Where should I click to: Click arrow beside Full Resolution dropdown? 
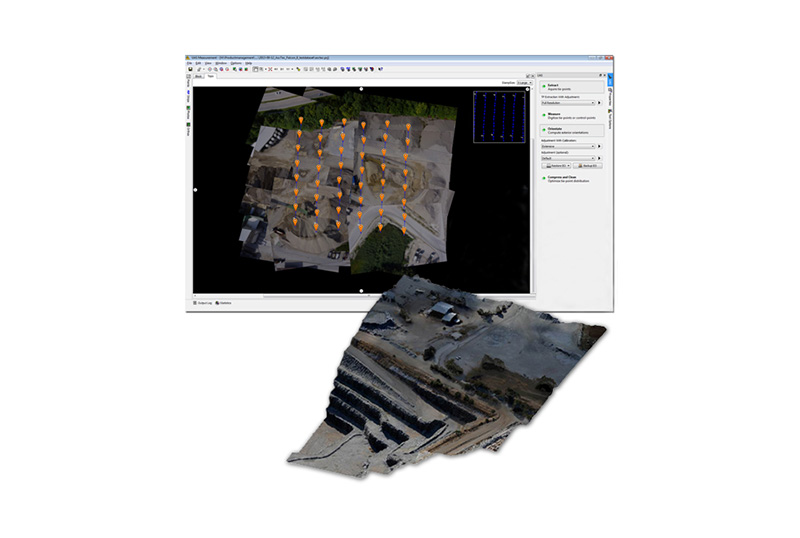point(599,102)
